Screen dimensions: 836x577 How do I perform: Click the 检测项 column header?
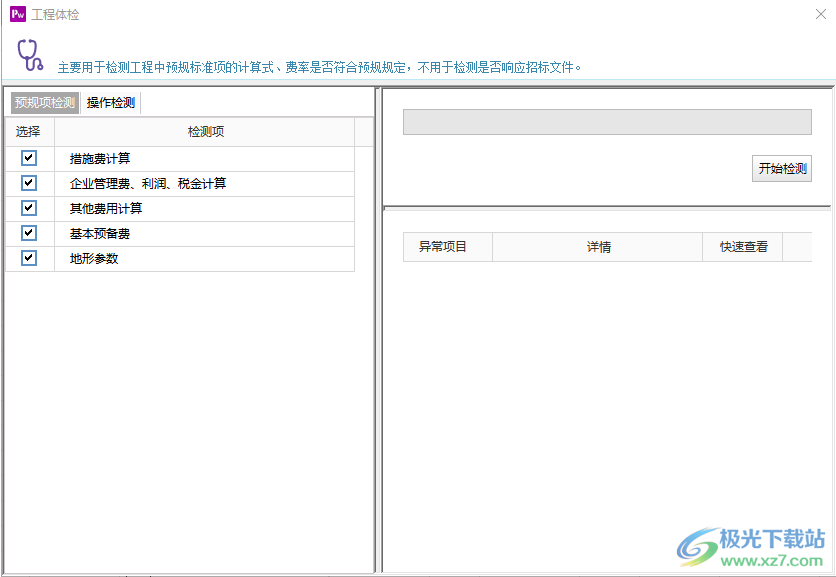click(x=205, y=132)
